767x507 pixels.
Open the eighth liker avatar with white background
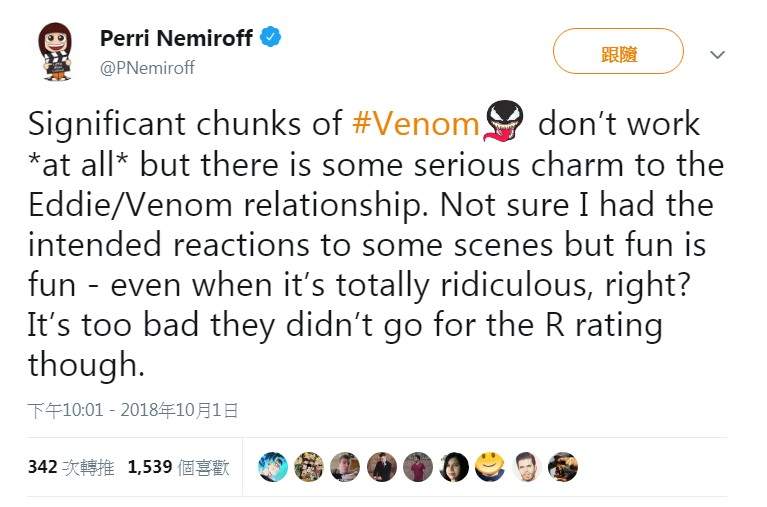tap(526, 466)
